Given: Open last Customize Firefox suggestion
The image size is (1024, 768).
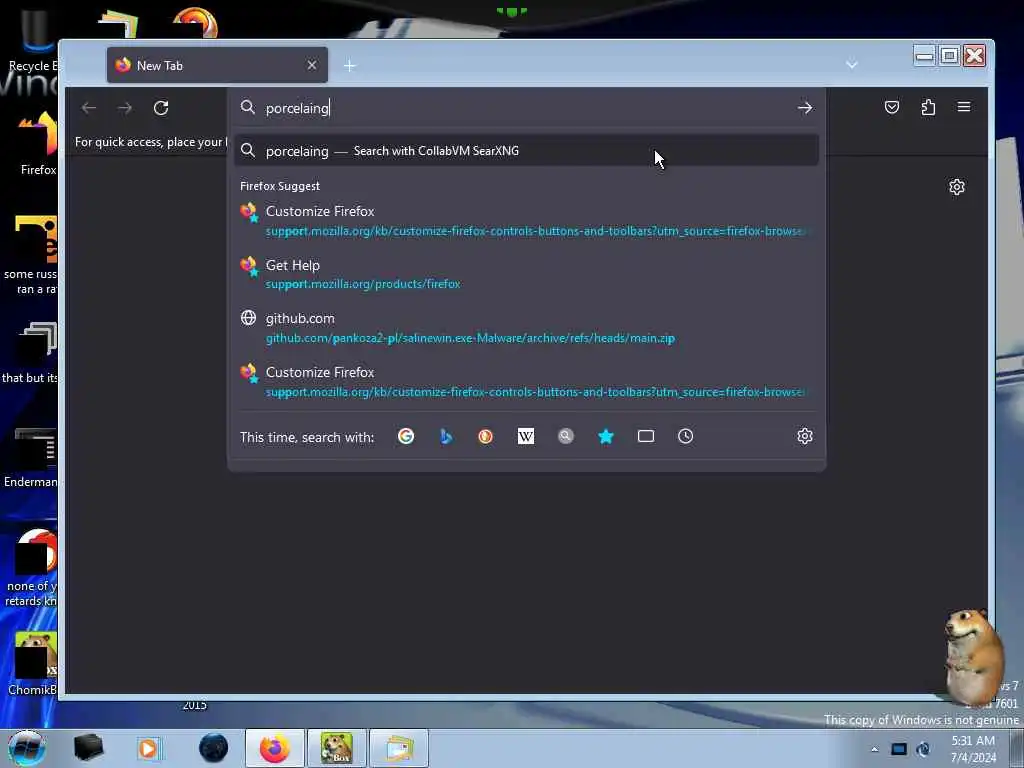Looking at the screenshot, I should pos(526,381).
